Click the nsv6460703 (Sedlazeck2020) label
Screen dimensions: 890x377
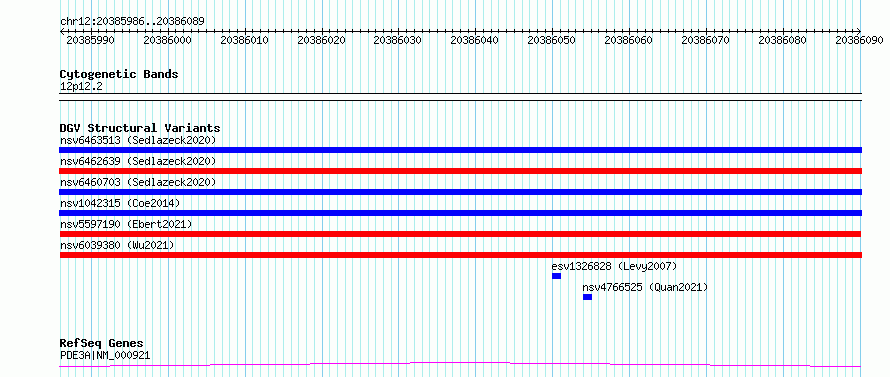(x=138, y=182)
